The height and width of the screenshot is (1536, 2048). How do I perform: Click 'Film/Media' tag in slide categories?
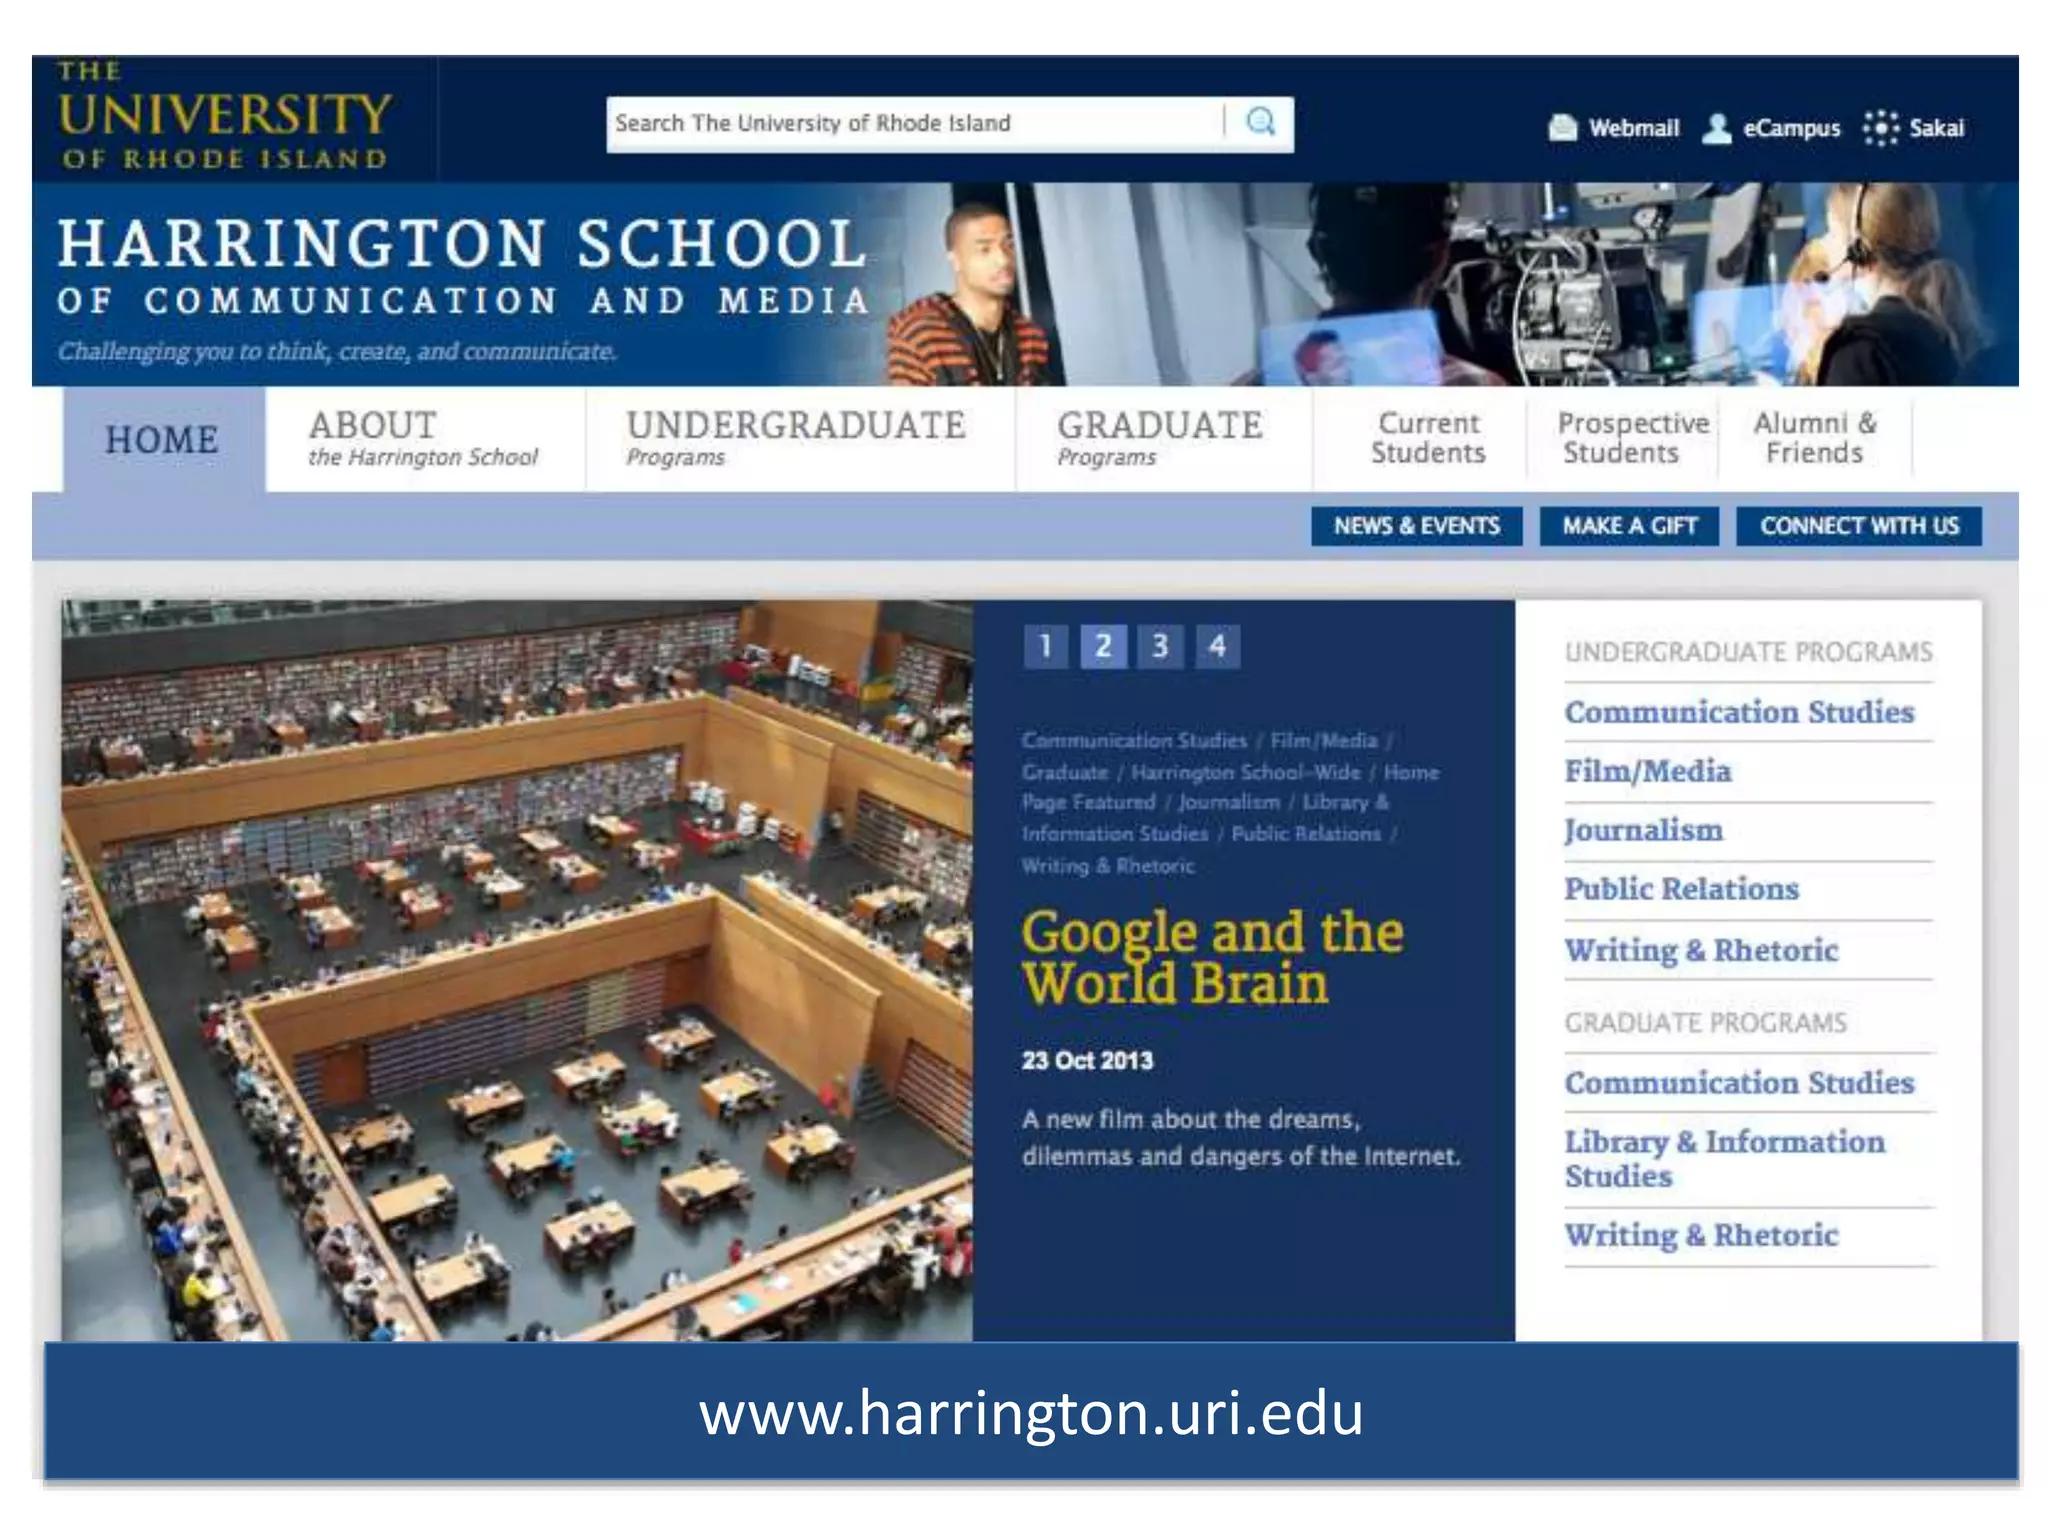pos(1324,740)
